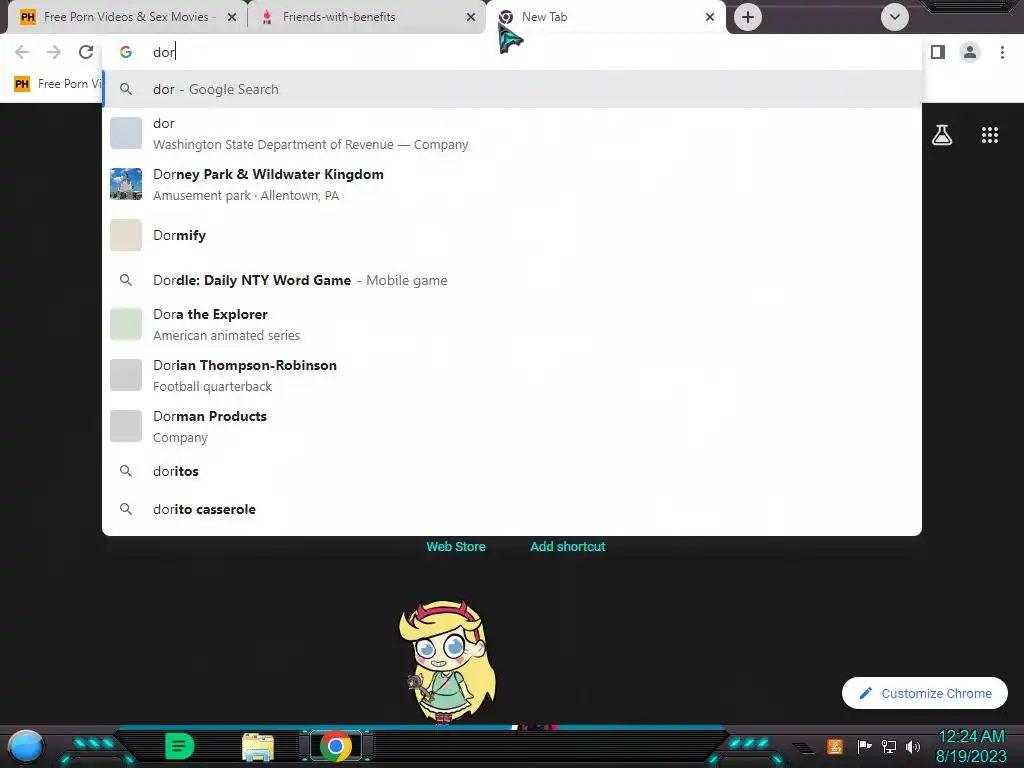Click the browser Forward arrow
Viewport: 1024px width, 768px height.
(54, 52)
